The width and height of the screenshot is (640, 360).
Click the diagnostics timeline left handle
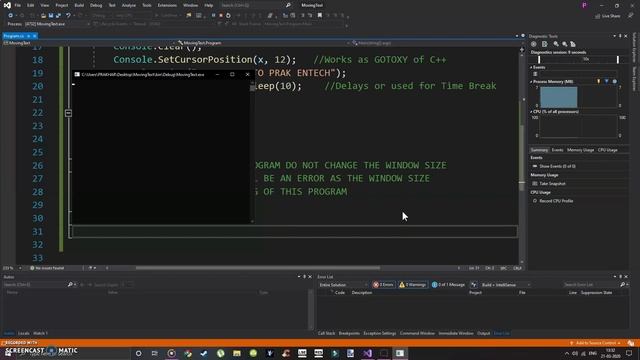(539, 60)
